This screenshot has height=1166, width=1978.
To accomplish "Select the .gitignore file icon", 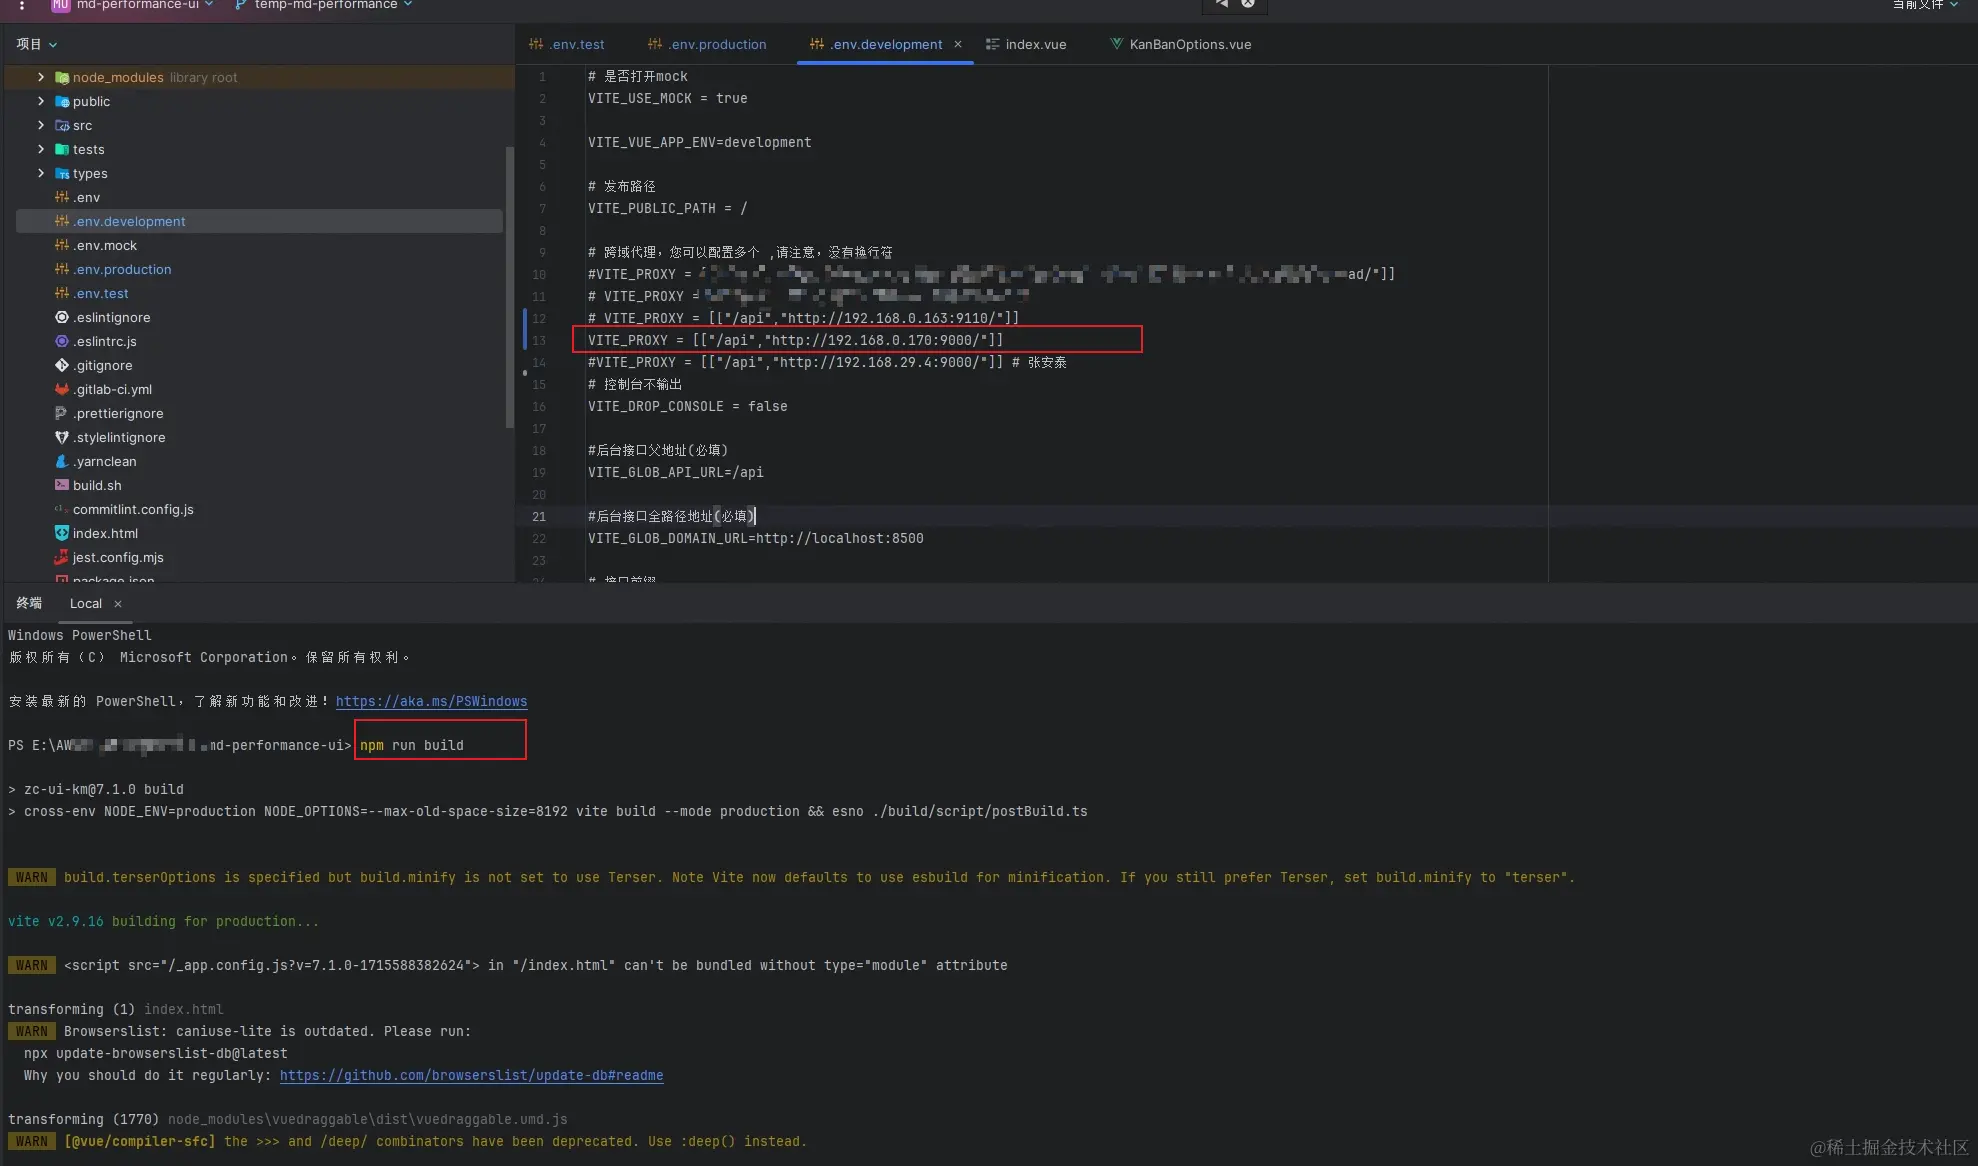I will point(62,365).
